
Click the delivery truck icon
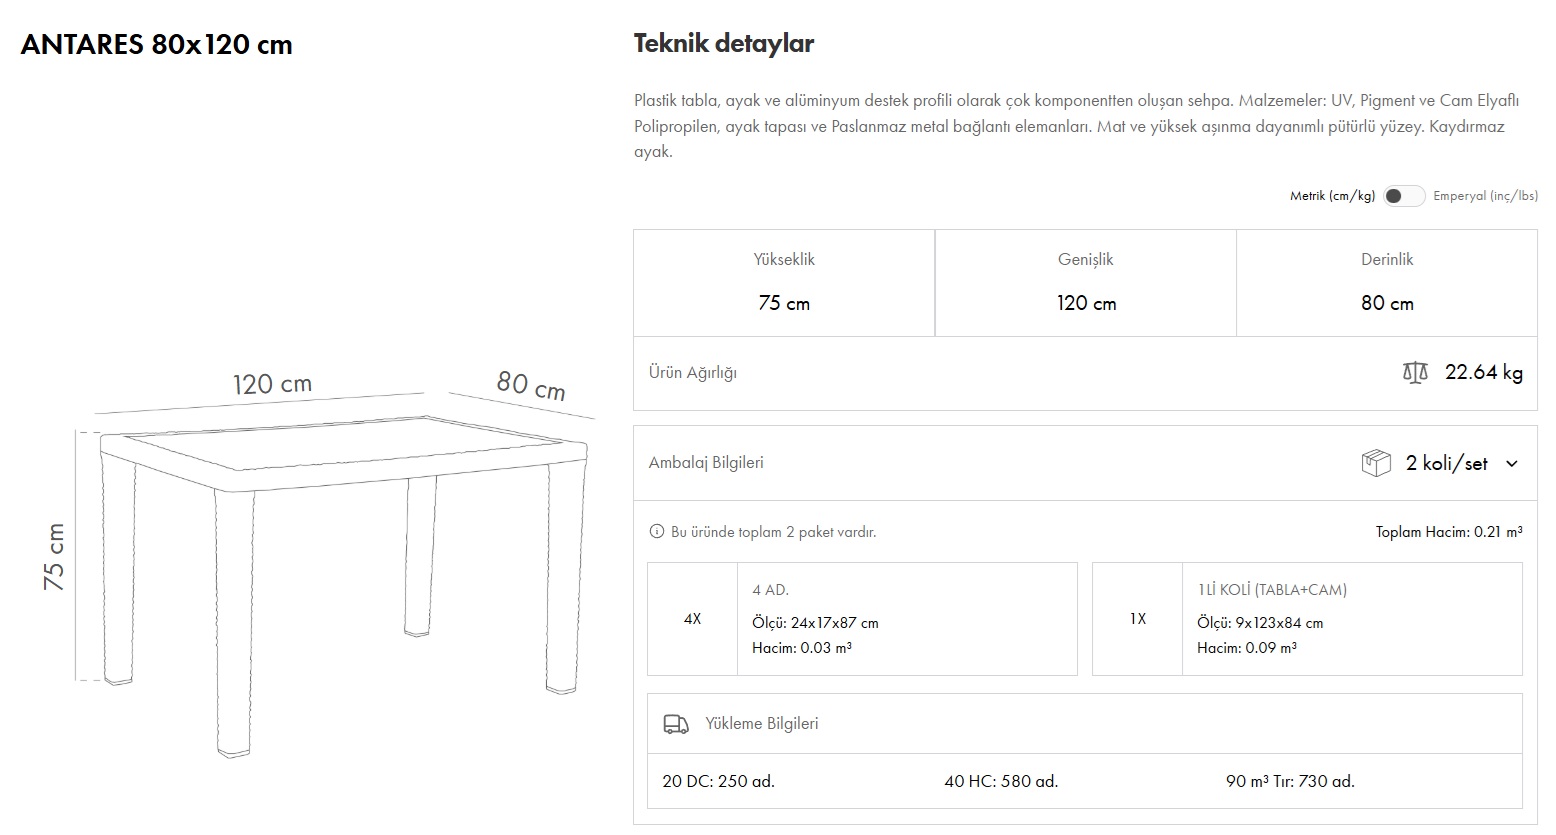[676, 724]
